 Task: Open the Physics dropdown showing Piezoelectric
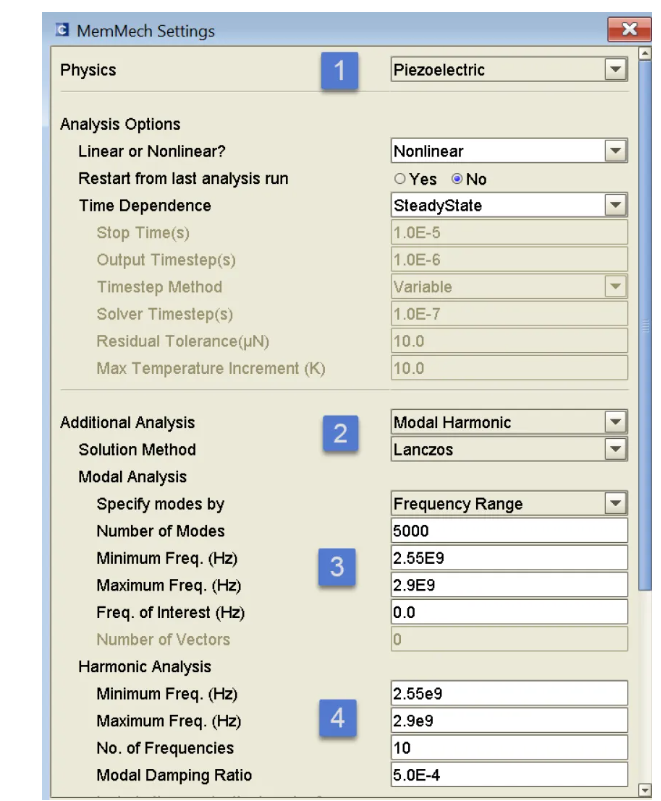[616, 70]
